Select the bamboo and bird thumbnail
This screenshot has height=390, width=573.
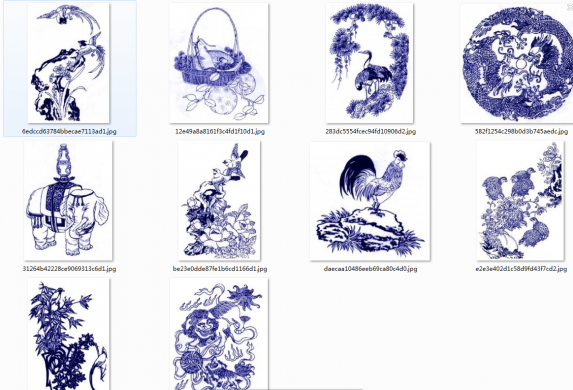tap(68, 334)
